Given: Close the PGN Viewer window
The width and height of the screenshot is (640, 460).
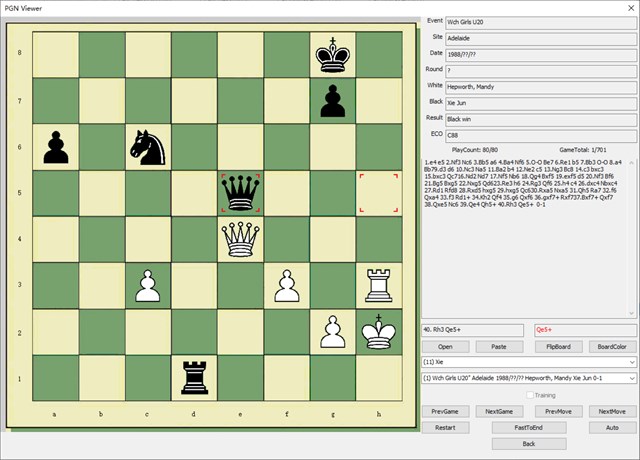Looking at the screenshot, I should pos(631,8).
